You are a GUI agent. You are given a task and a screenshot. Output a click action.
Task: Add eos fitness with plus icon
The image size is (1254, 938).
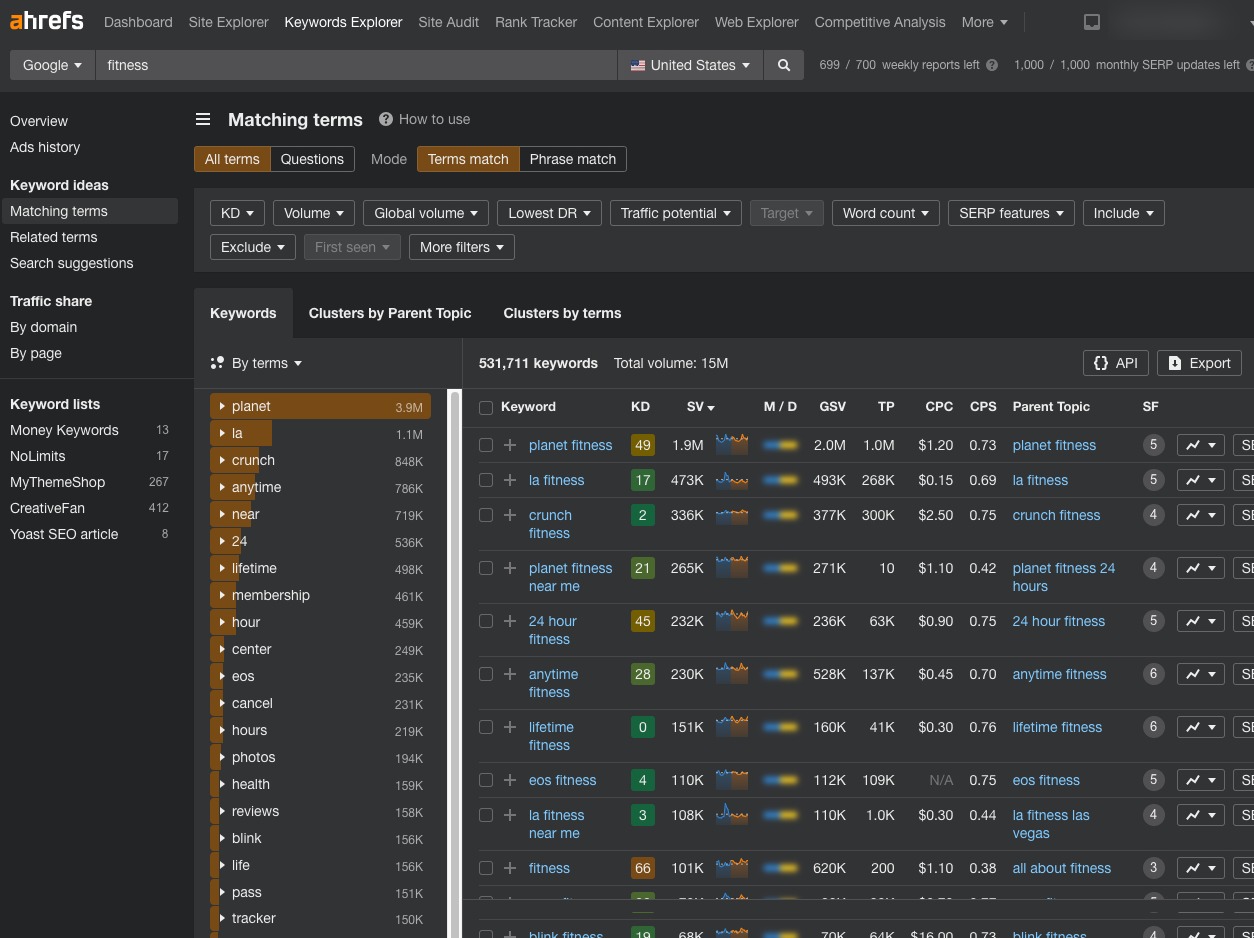(510, 780)
